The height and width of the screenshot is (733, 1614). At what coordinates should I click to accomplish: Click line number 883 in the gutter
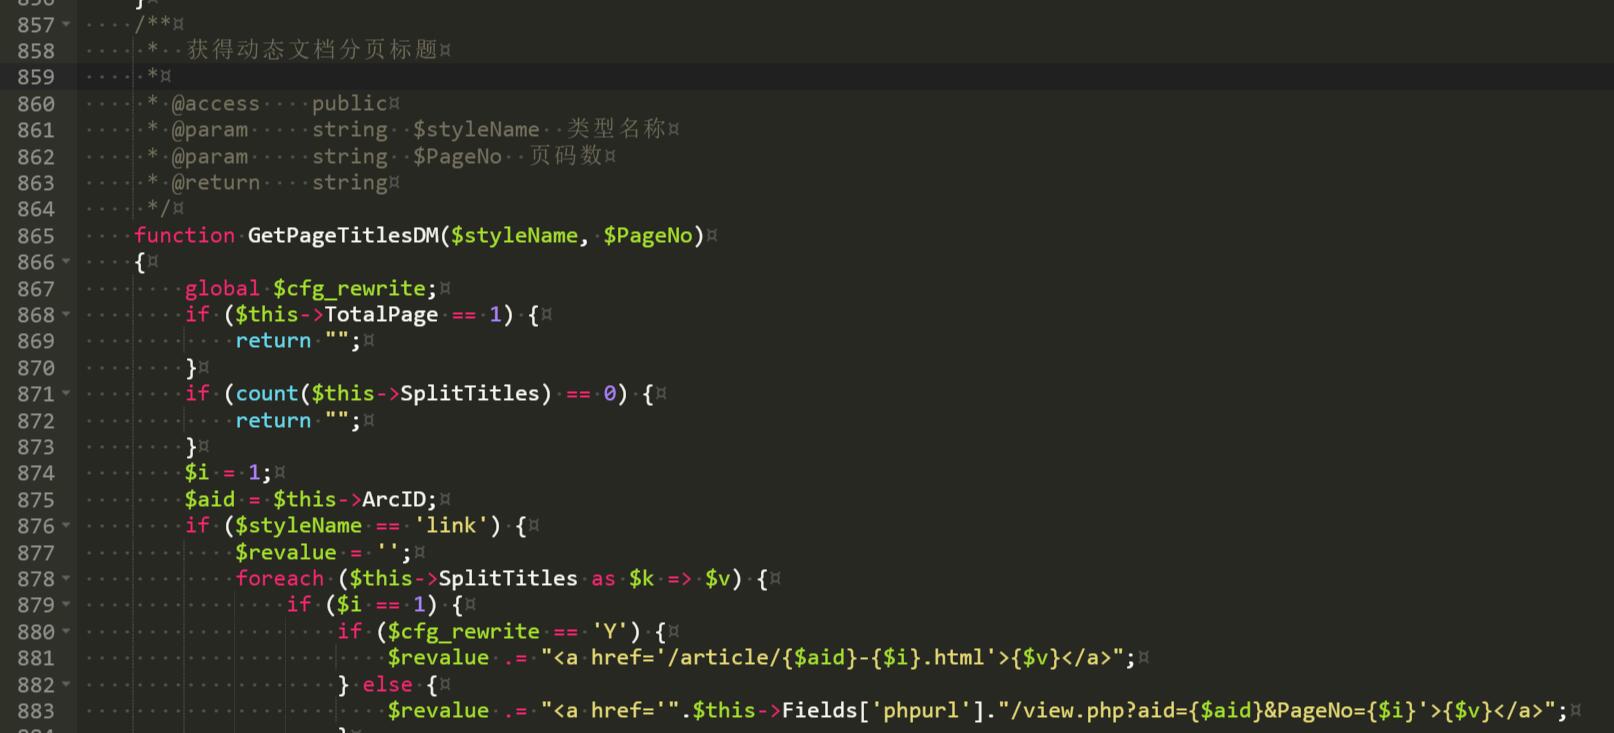coord(36,711)
